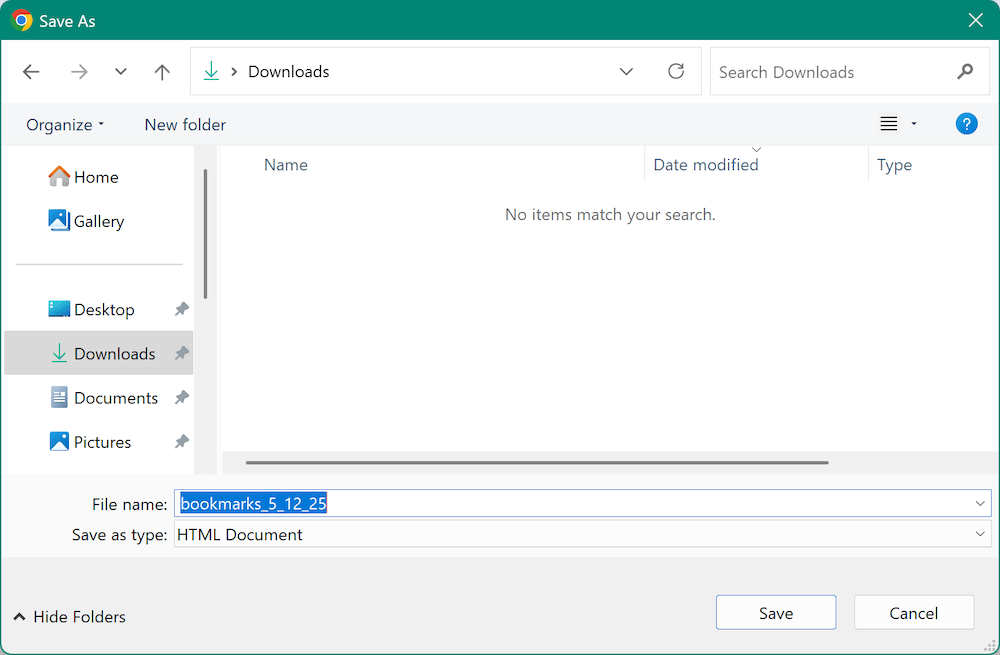Navigate back using the back arrow

(x=30, y=71)
